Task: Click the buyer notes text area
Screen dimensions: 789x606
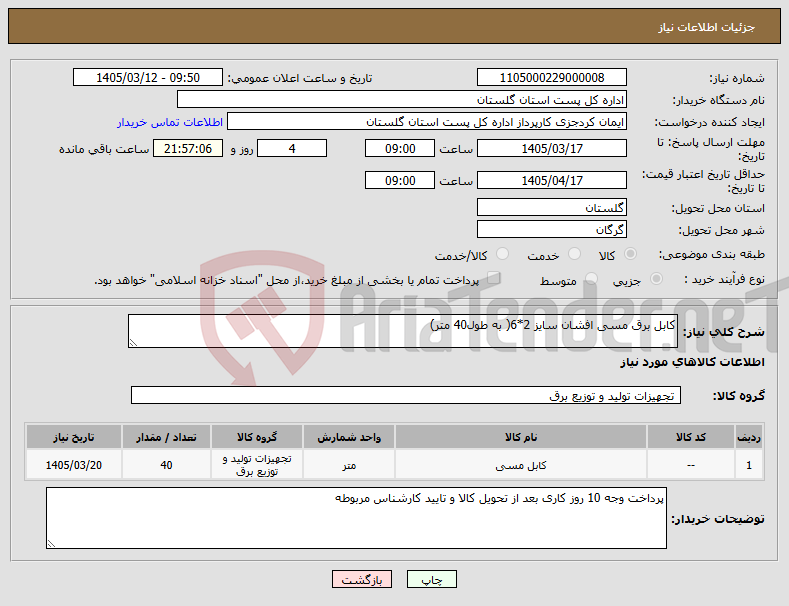Action: [x=356, y=518]
